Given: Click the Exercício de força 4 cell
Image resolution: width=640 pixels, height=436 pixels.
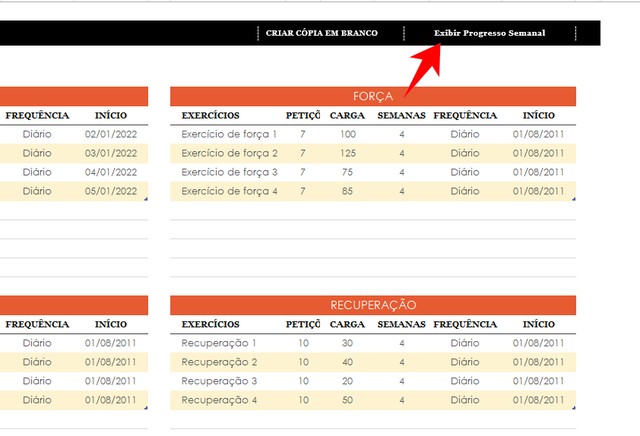Looking at the screenshot, I should click(229, 191).
